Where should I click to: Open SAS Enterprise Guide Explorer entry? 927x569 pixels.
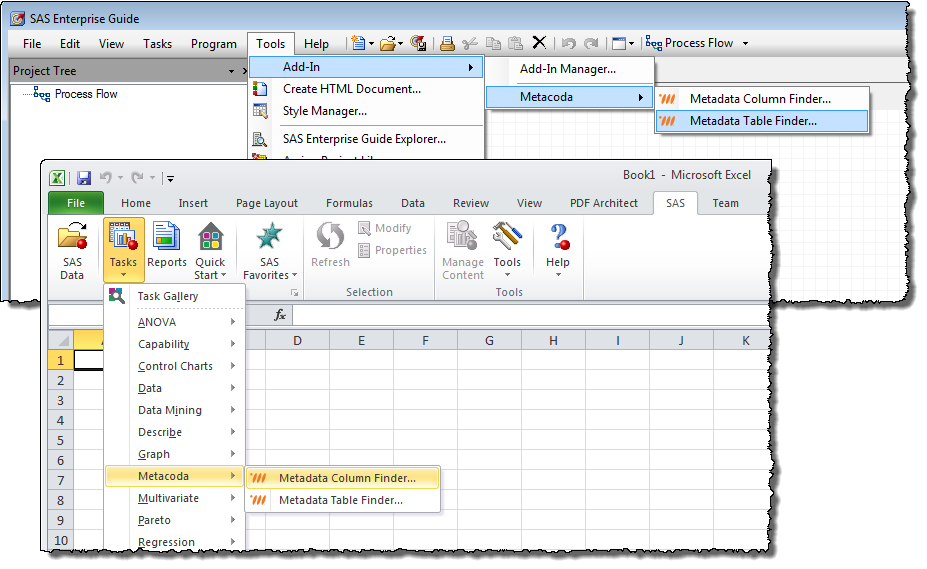pyautogui.click(x=367, y=139)
